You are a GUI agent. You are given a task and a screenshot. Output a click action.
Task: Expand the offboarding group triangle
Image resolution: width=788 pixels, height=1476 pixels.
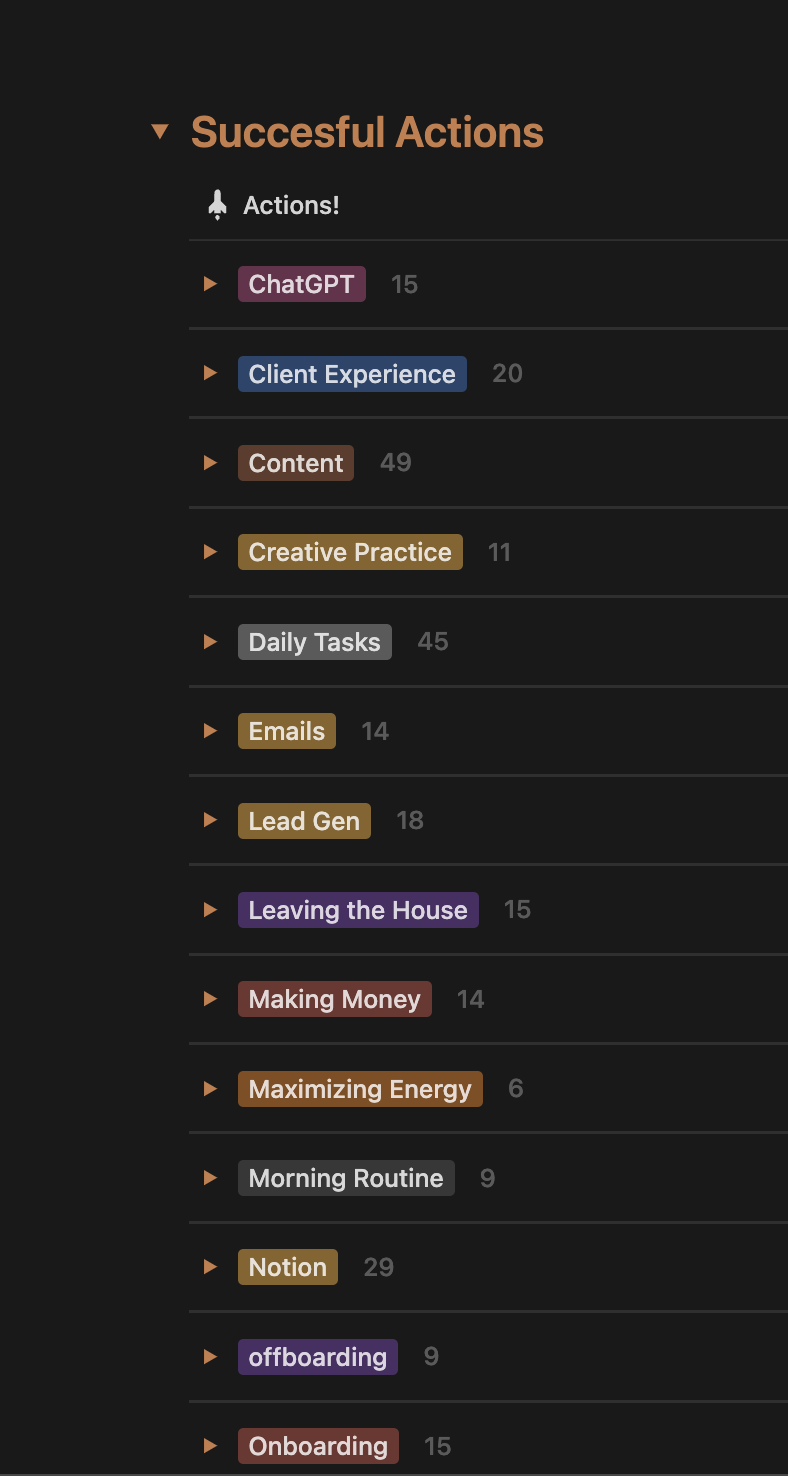tap(210, 1357)
